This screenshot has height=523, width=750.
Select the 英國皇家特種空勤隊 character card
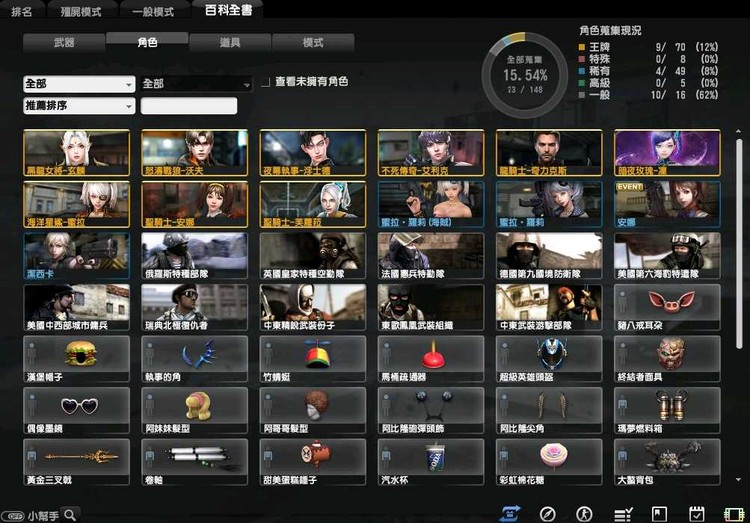click(313, 256)
